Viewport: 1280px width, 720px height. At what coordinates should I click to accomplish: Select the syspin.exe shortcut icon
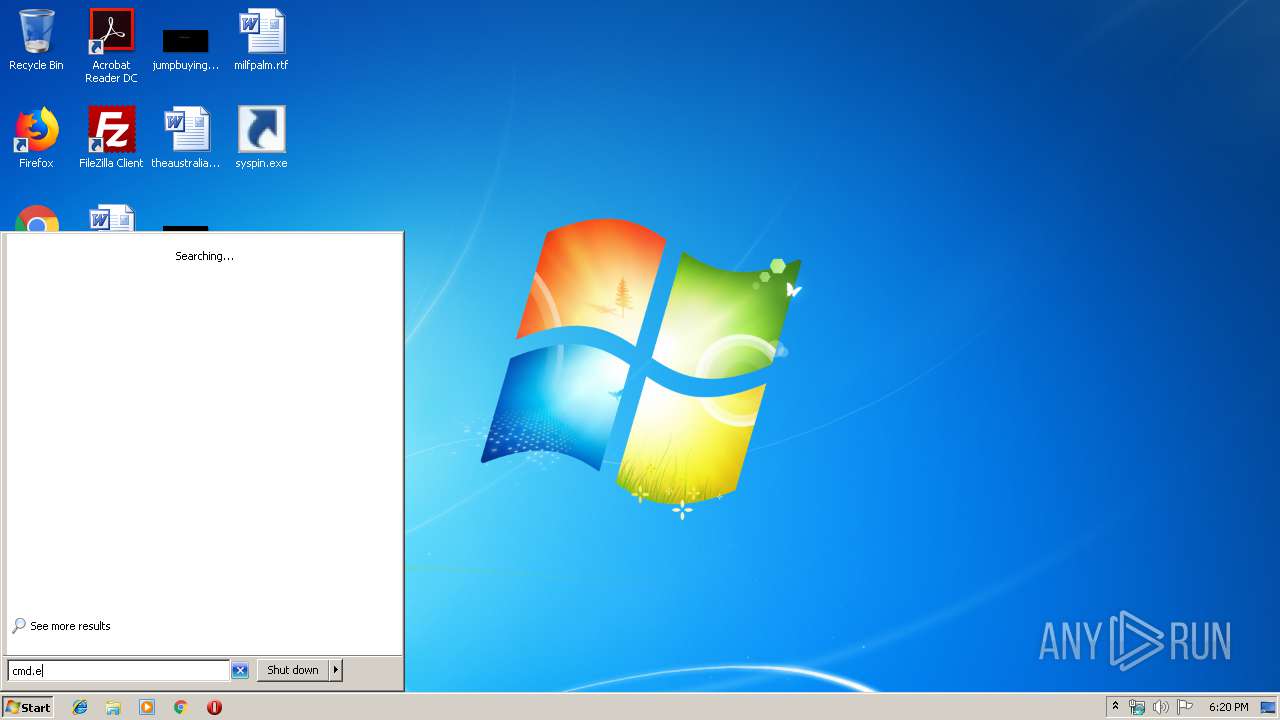261,138
